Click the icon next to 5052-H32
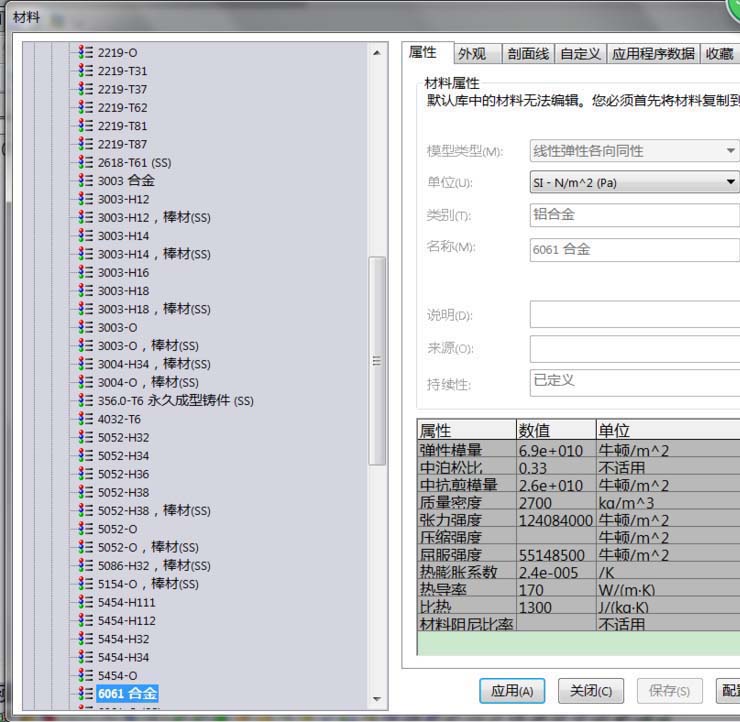 [x=86, y=438]
